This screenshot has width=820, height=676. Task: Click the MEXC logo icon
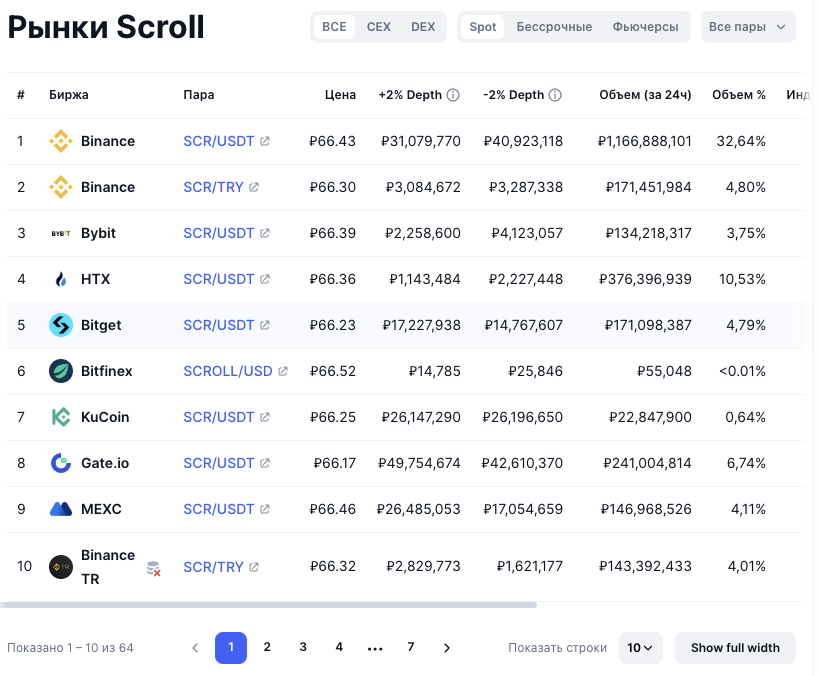tap(61, 509)
